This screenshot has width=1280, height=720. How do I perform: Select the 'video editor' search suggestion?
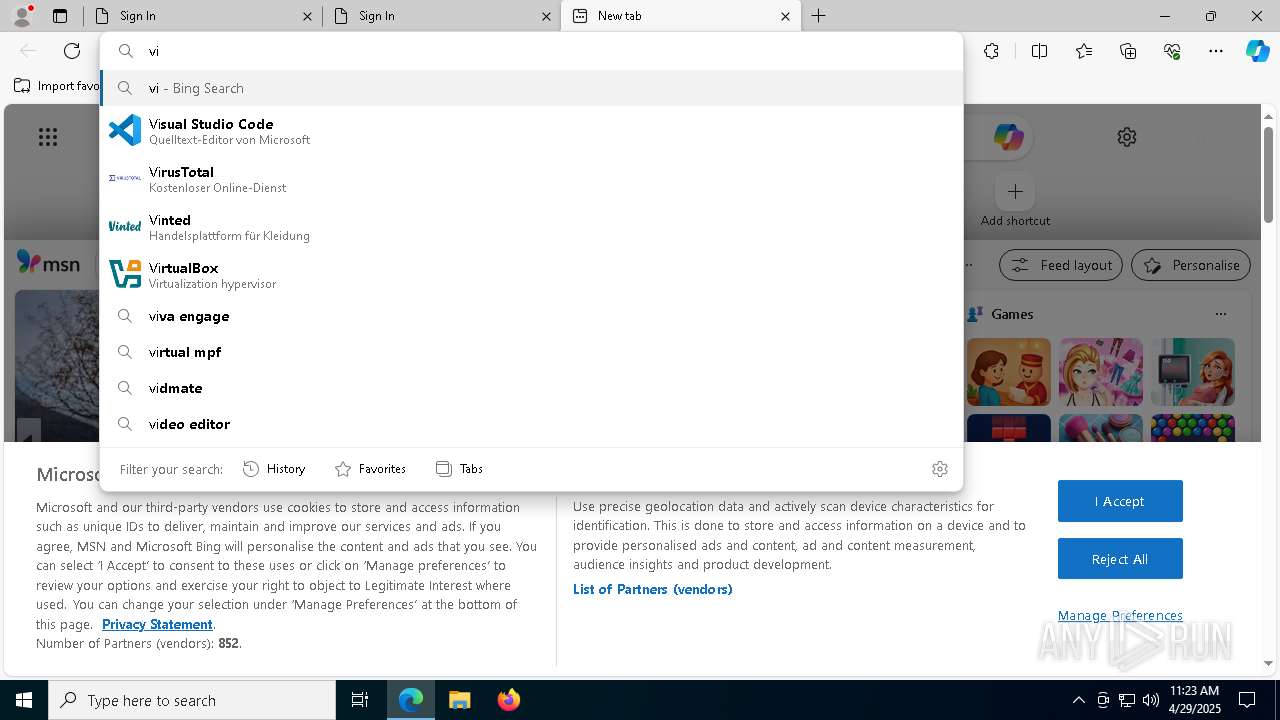[531, 424]
